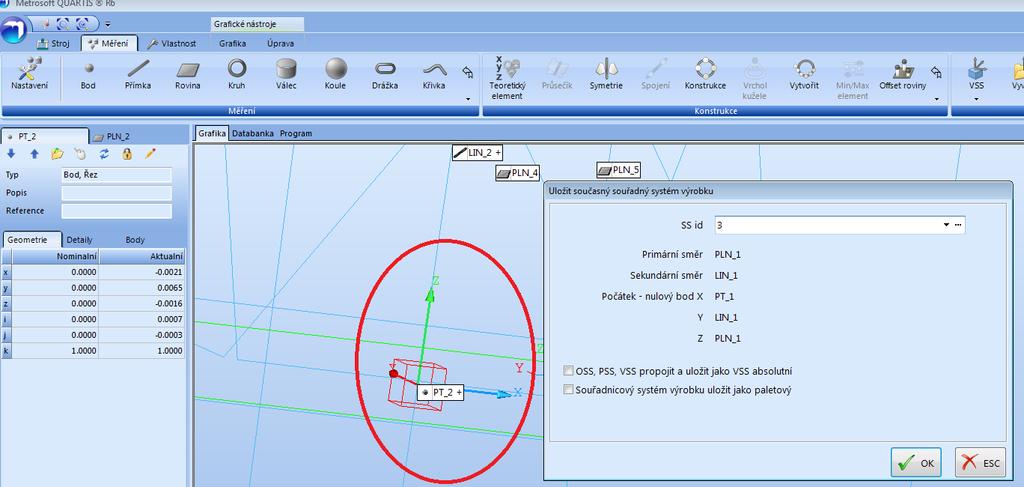The height and width of the screenshot is (487, 1024).
Task: Open the quick access toolbar customize dropdown
Action: click(107, 25)
